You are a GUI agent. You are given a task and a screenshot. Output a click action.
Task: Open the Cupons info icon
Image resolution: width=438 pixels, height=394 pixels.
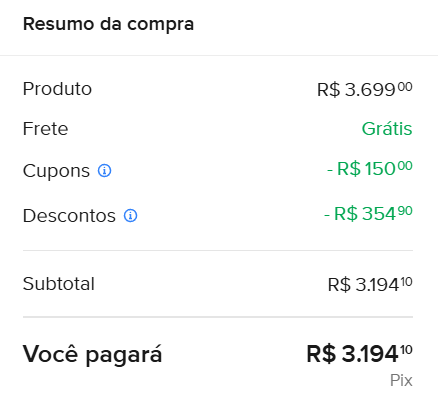coord(104,171)
